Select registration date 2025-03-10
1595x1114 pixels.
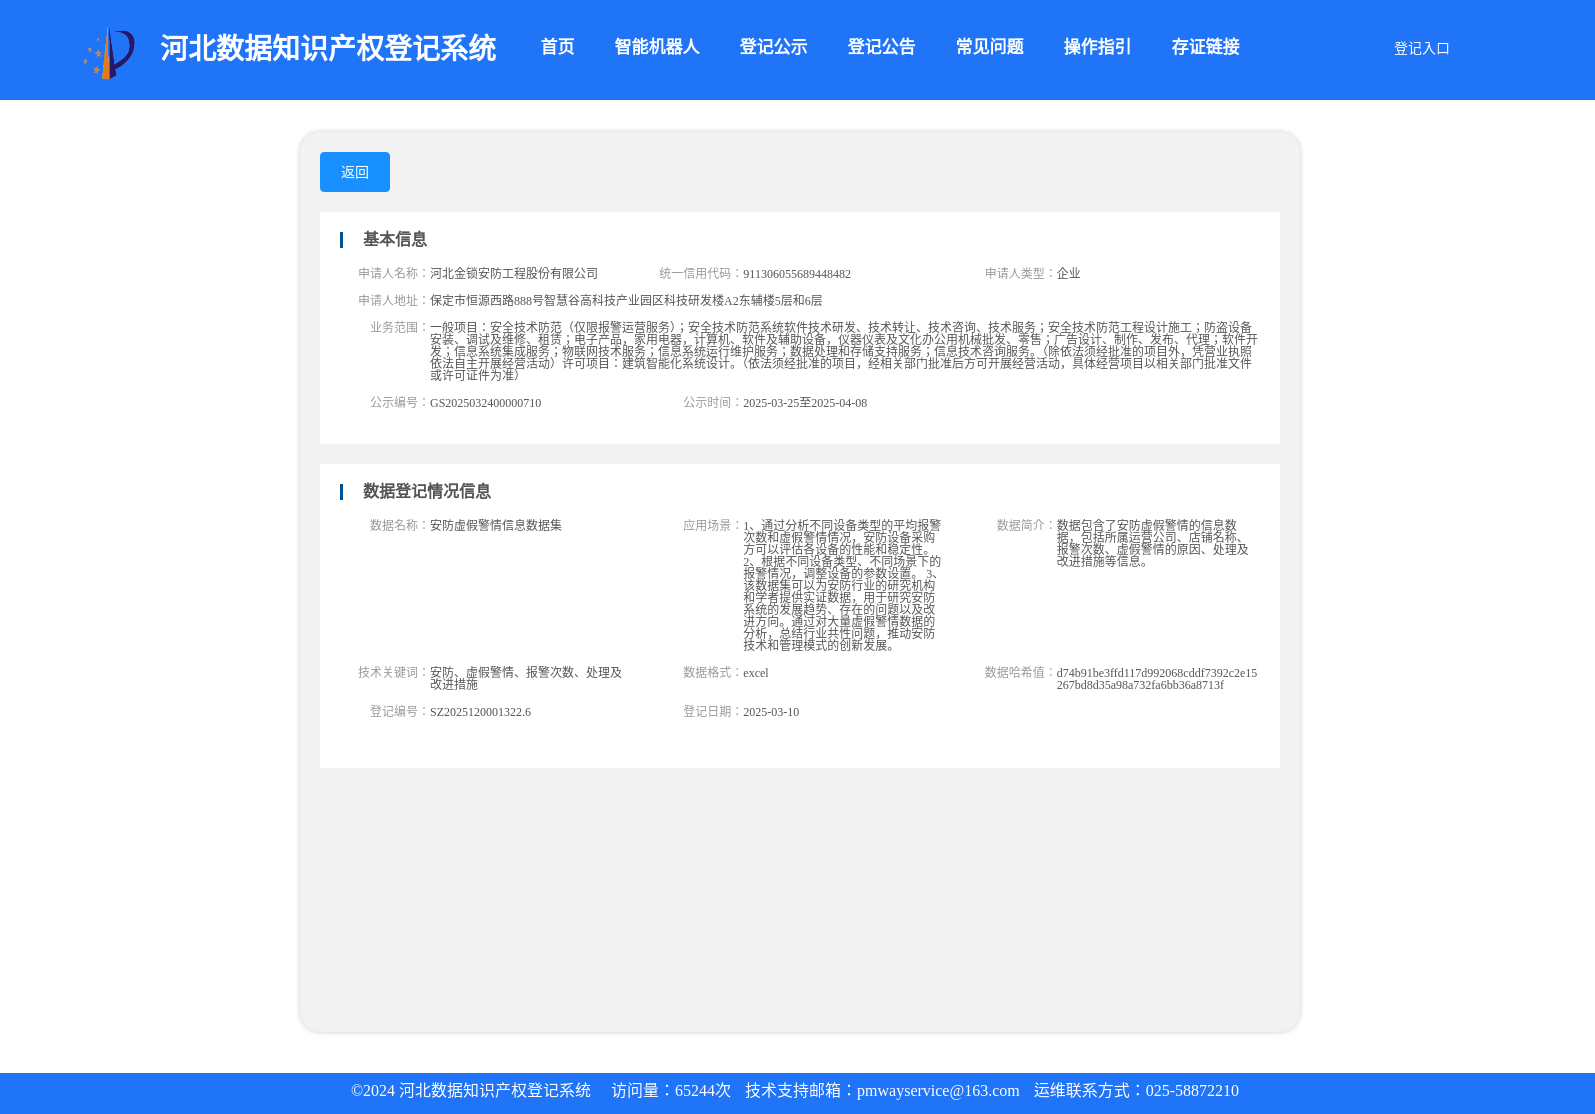771,712
